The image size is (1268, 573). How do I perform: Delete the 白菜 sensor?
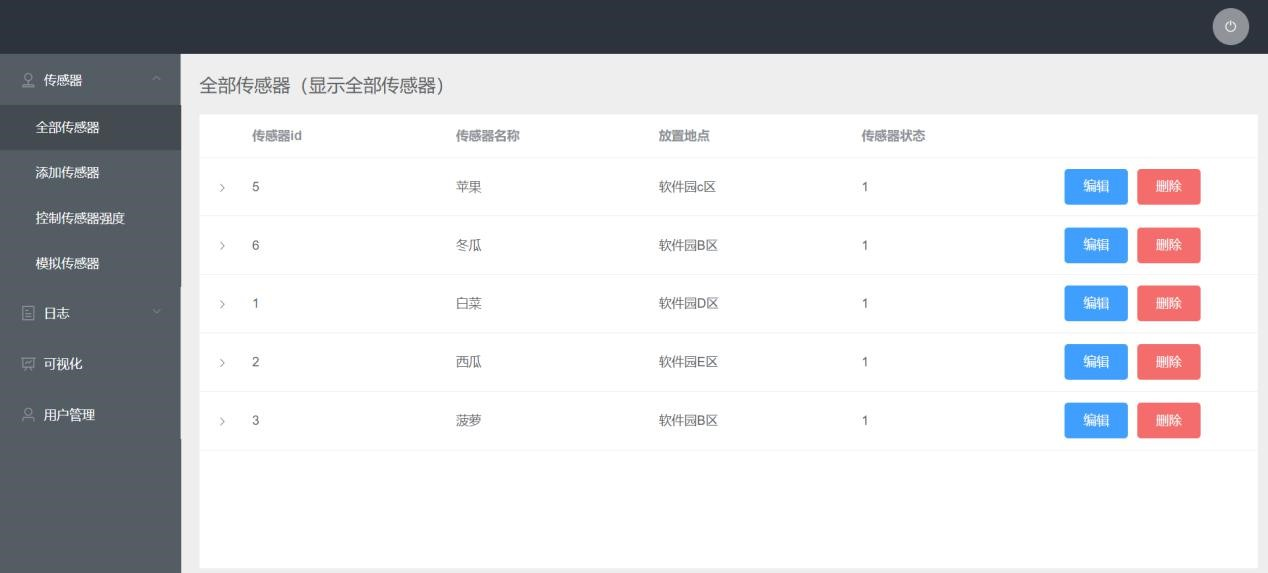1168,304
